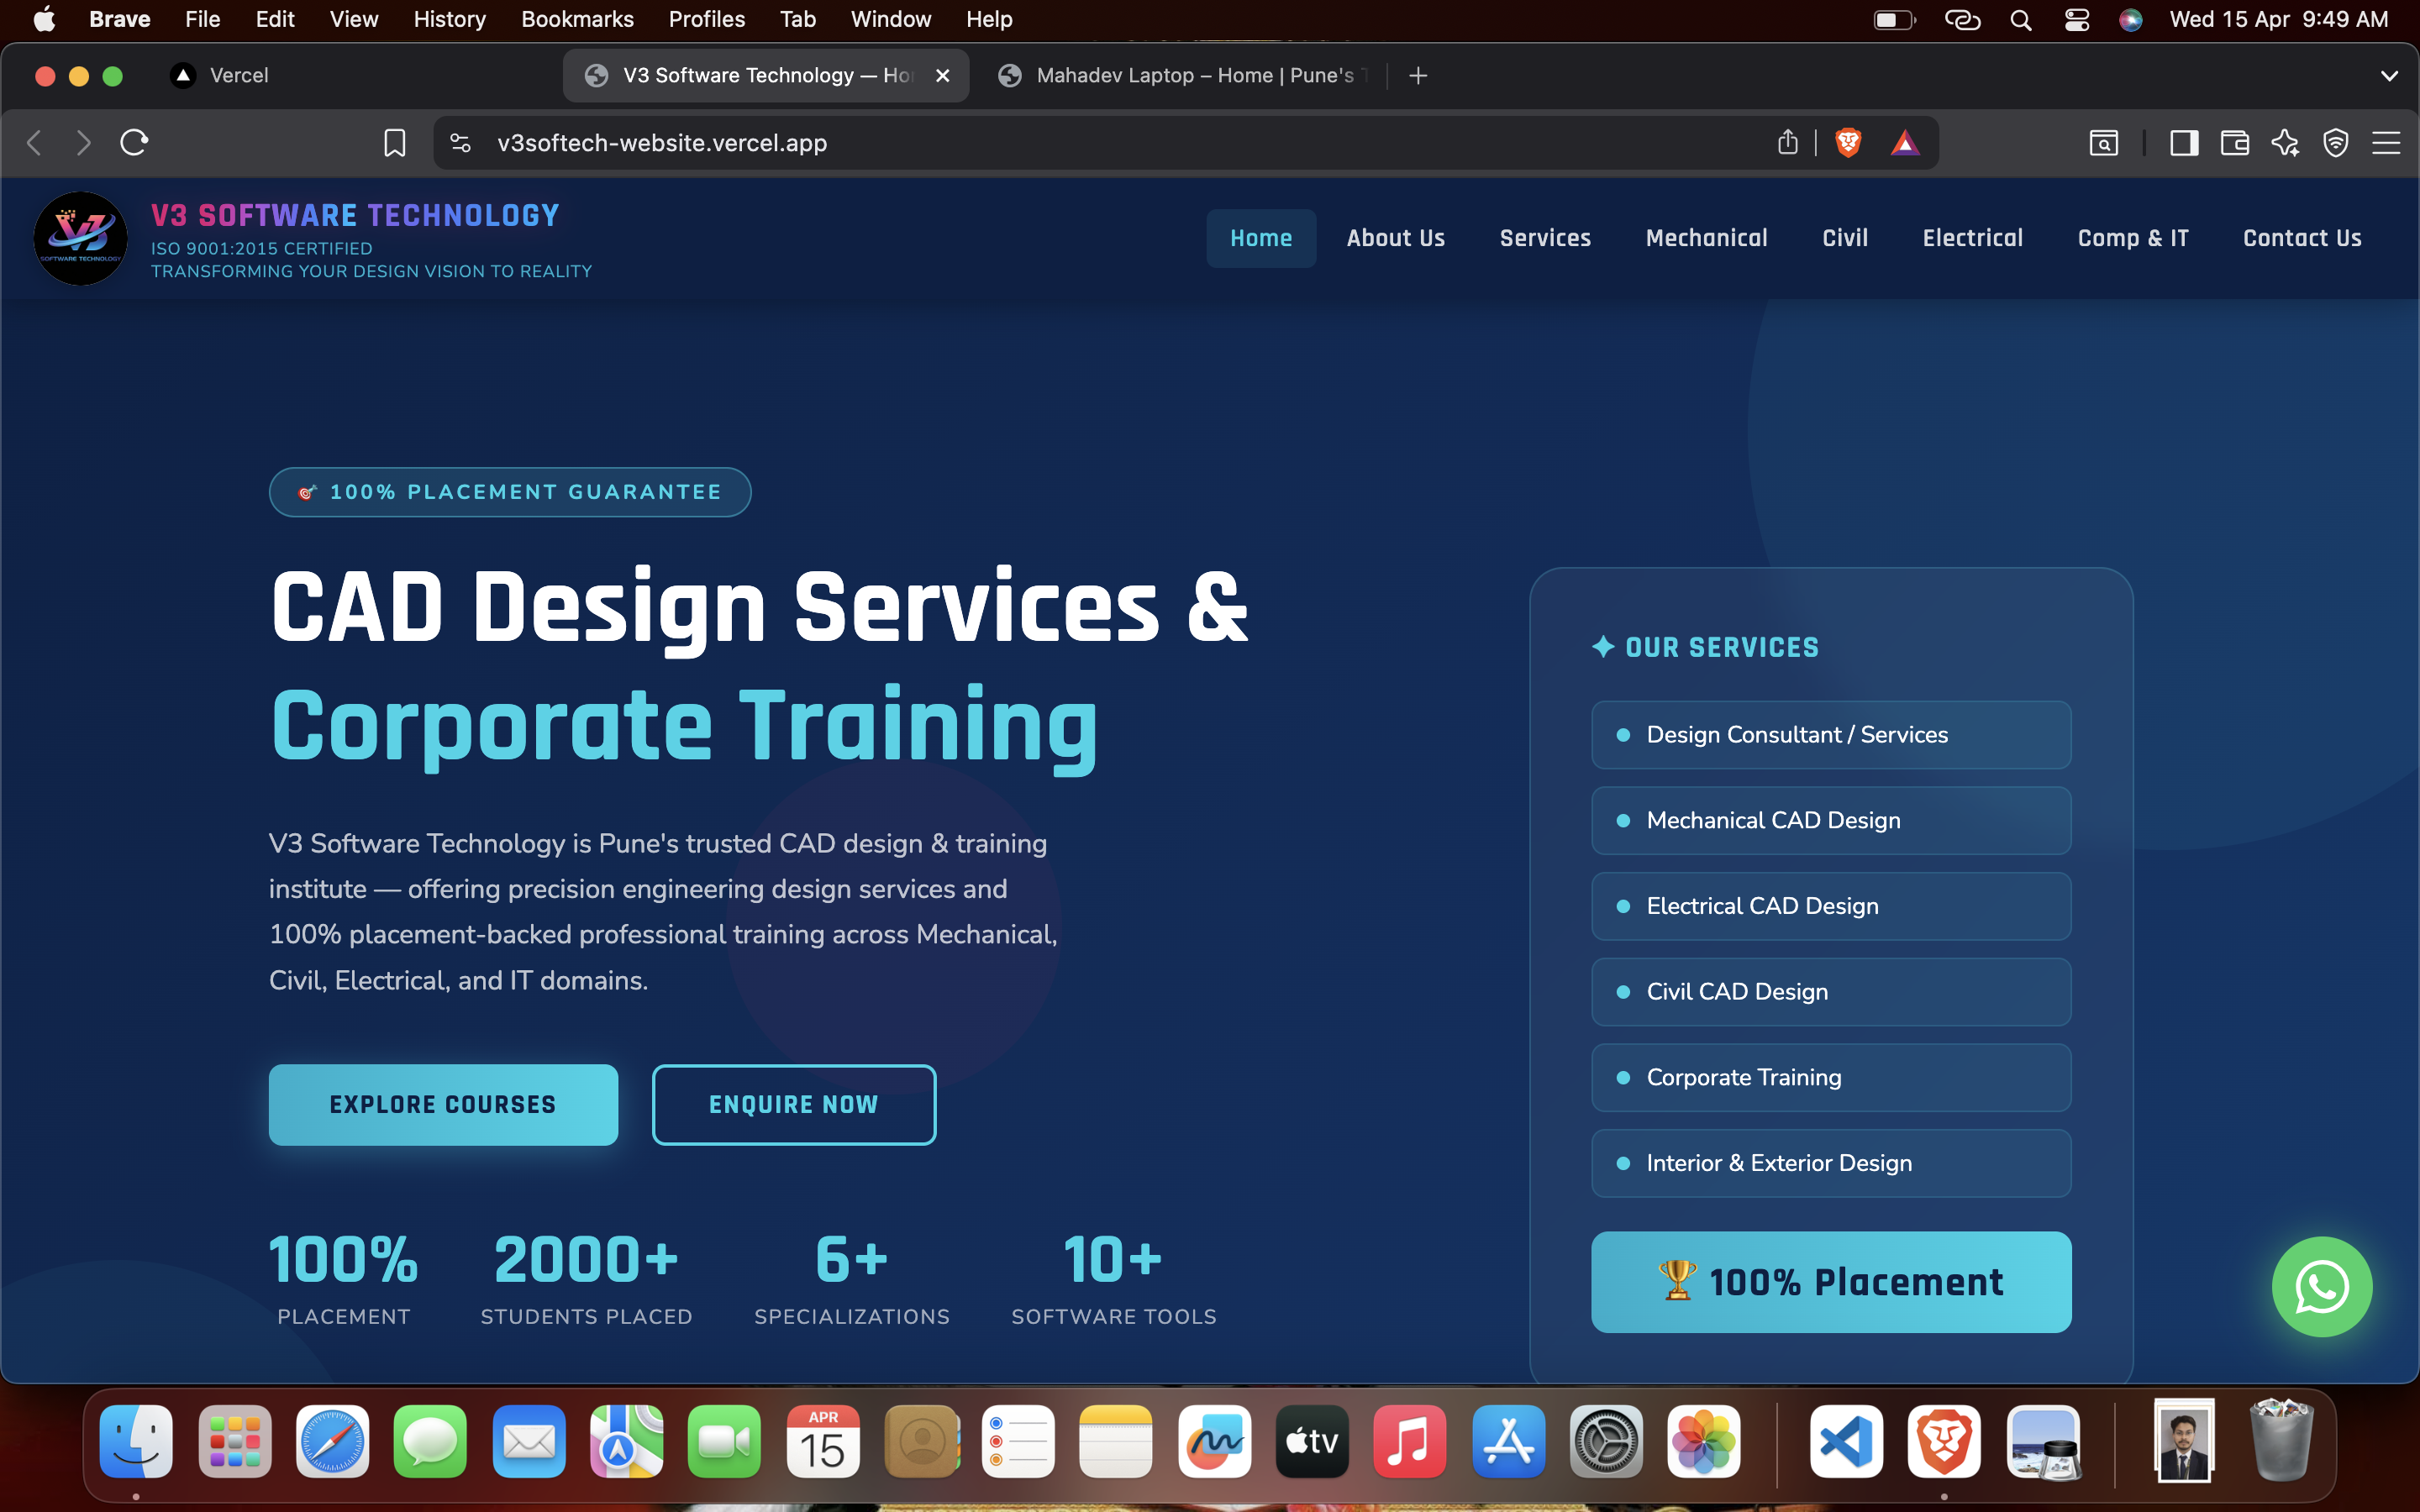The height and width of the screenshot is (1512, 2420).
Task: Open Messages from the Dock
Action: click(430, 1441)
